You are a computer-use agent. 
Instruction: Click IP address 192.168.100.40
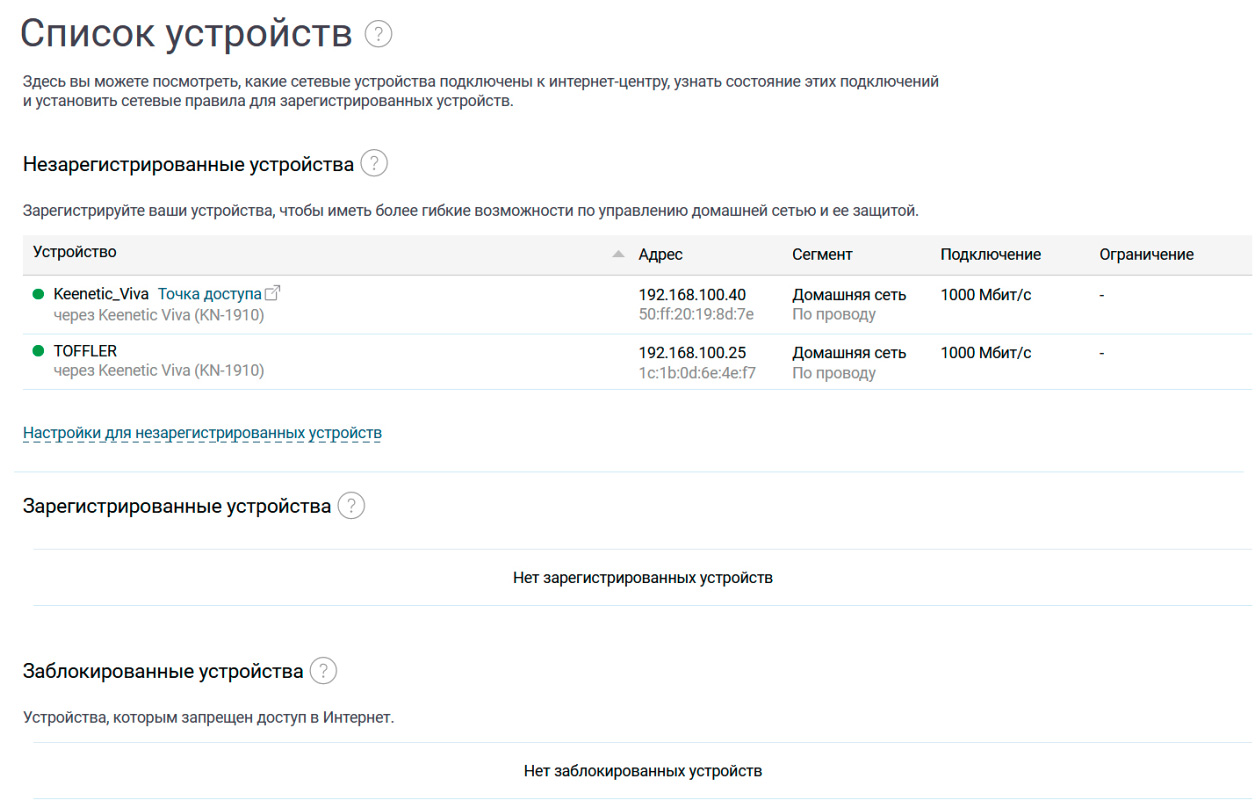click(x=692, y=295)
